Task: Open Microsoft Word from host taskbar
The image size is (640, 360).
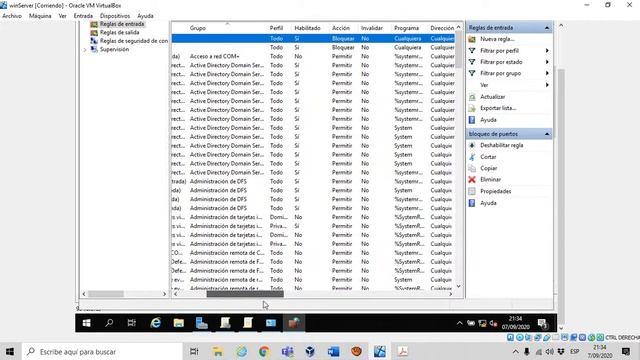Action: point(333,351)
